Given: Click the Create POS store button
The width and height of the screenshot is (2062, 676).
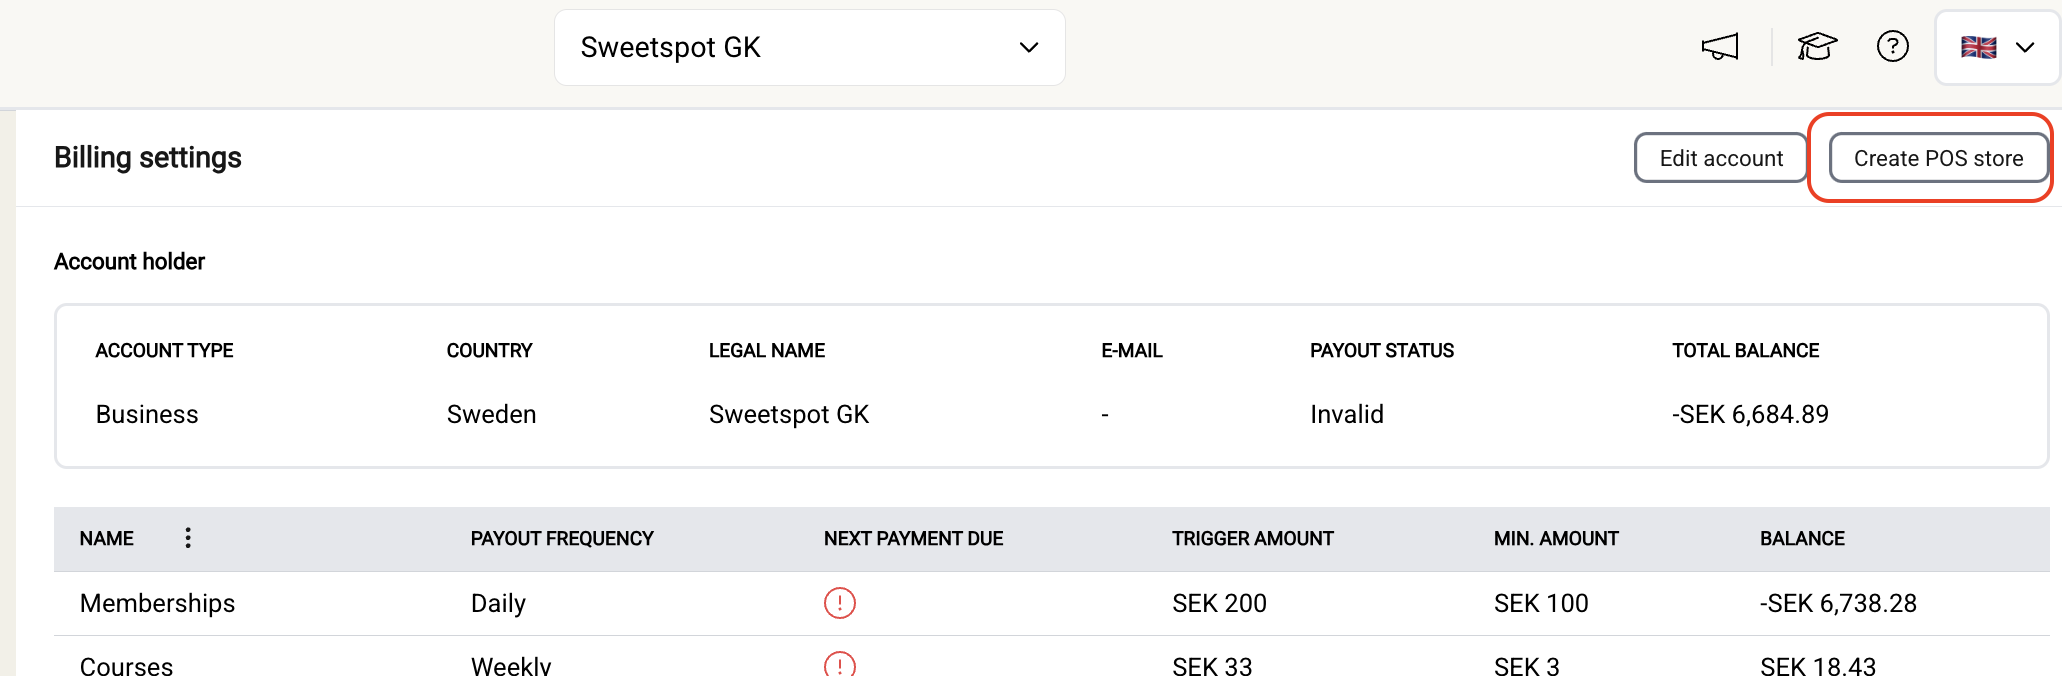Looking at the screenshot, I should click(1937, 158).
